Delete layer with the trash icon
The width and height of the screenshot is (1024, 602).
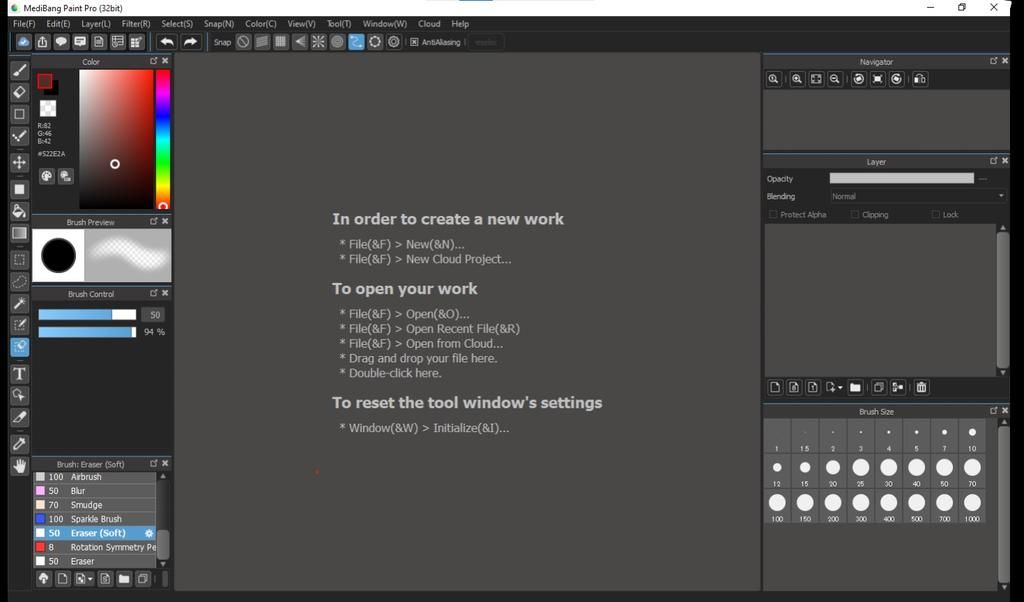tap(921, 387)
